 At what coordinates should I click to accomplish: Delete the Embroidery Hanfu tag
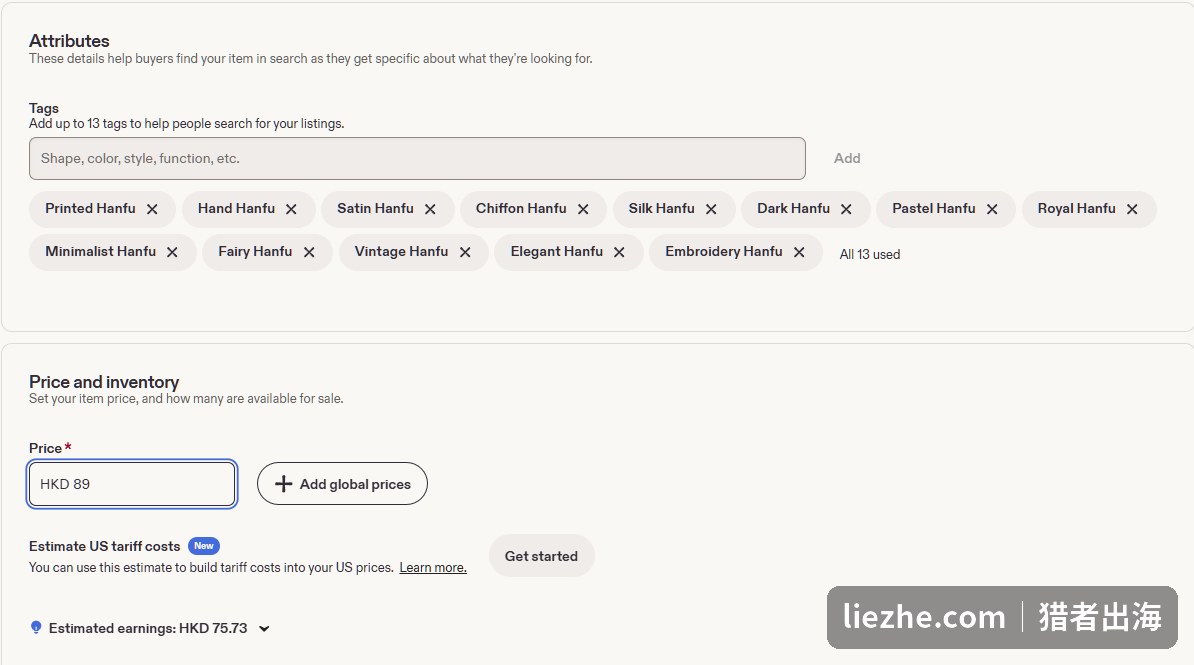(799, 252)
